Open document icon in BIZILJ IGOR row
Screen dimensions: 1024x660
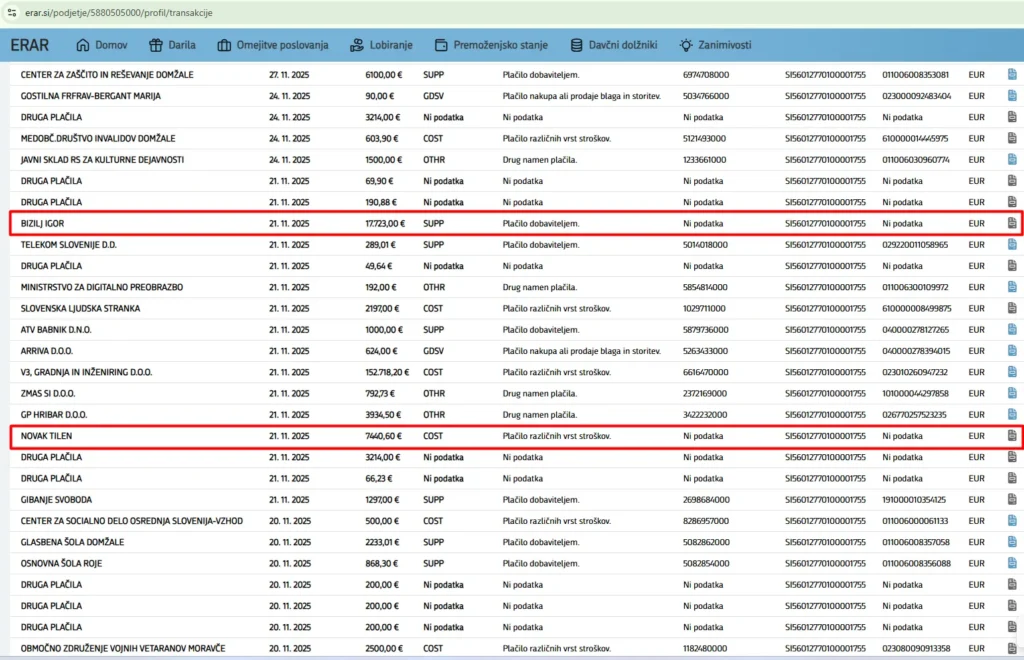pyautogui.click(x=1011, y=223)
